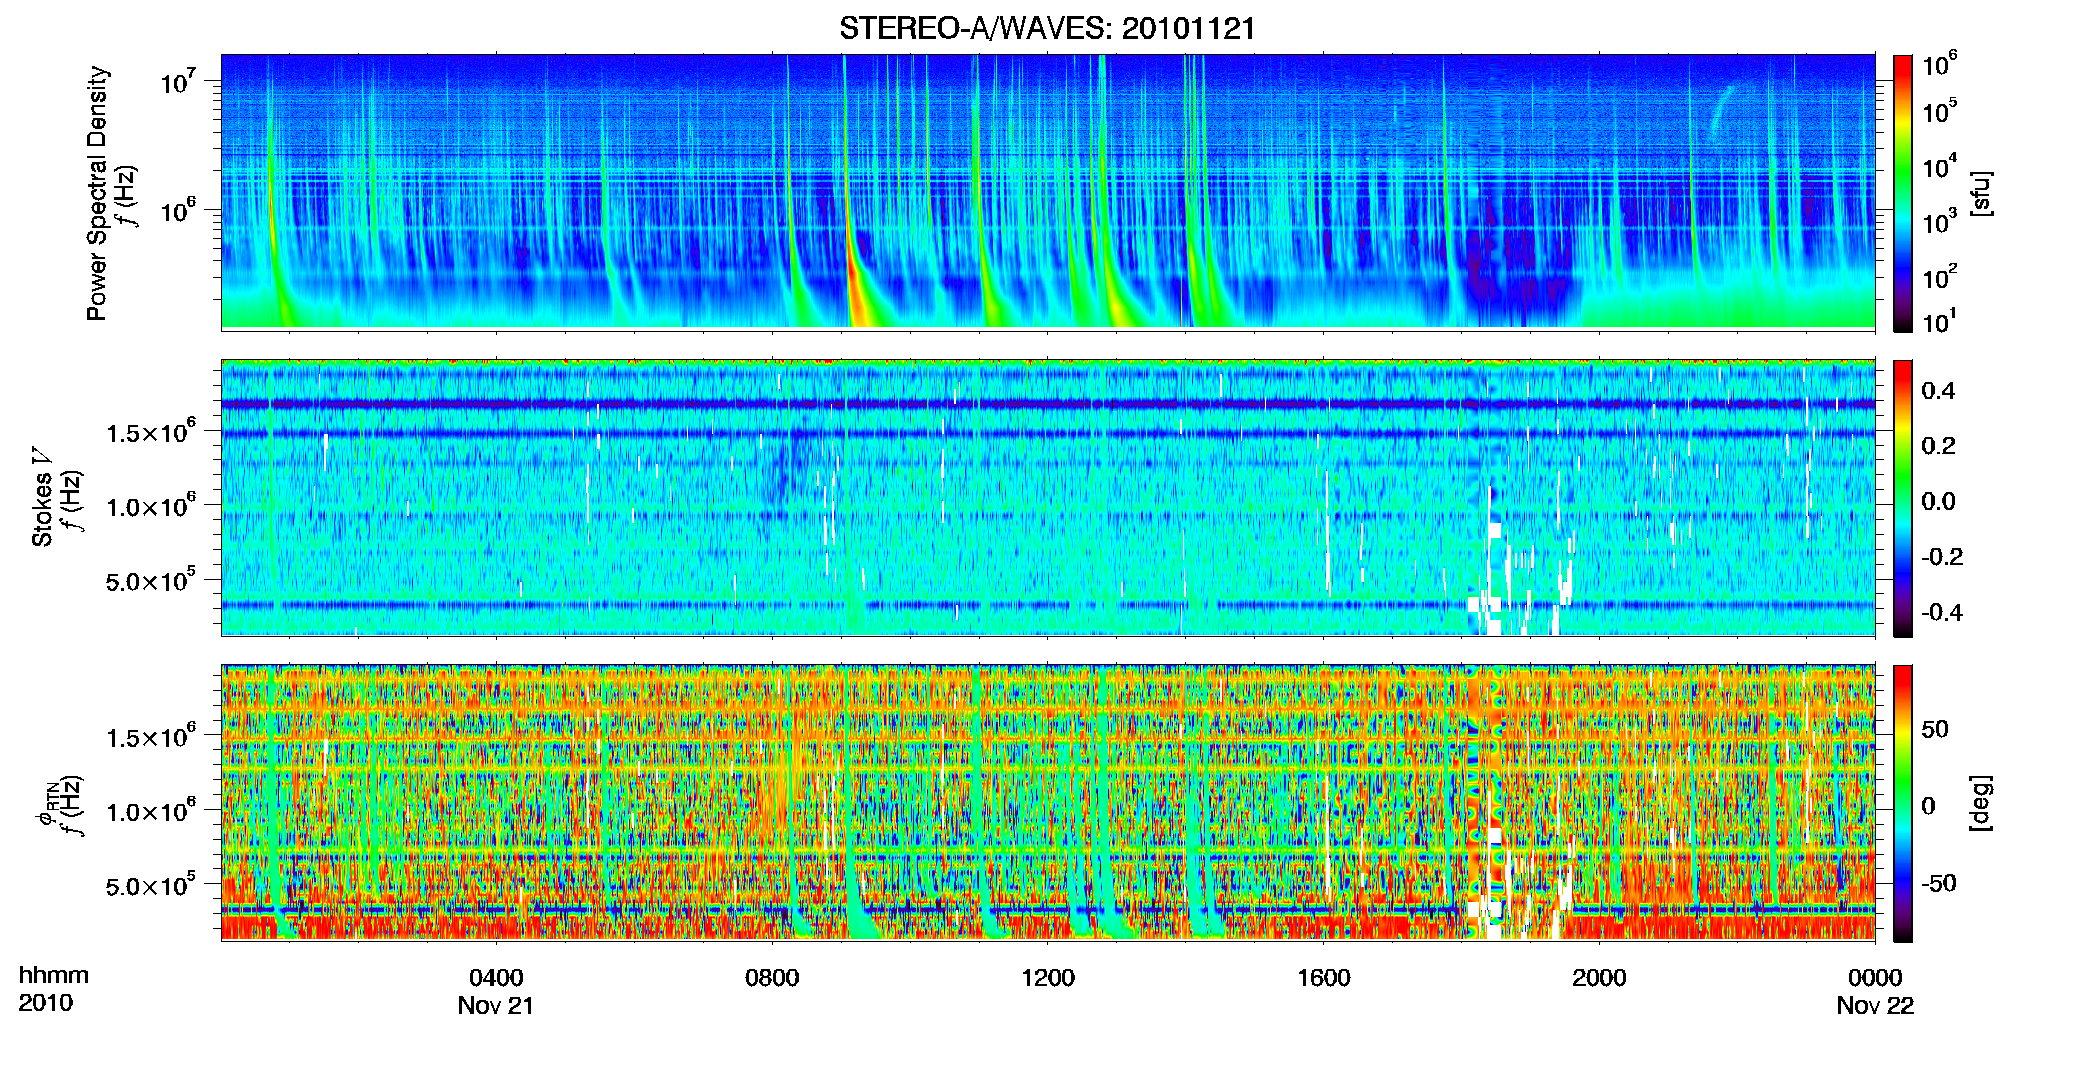Click the [sfu] colorbar unit label
The image size is (2096, 1080).
(1980, 193)
